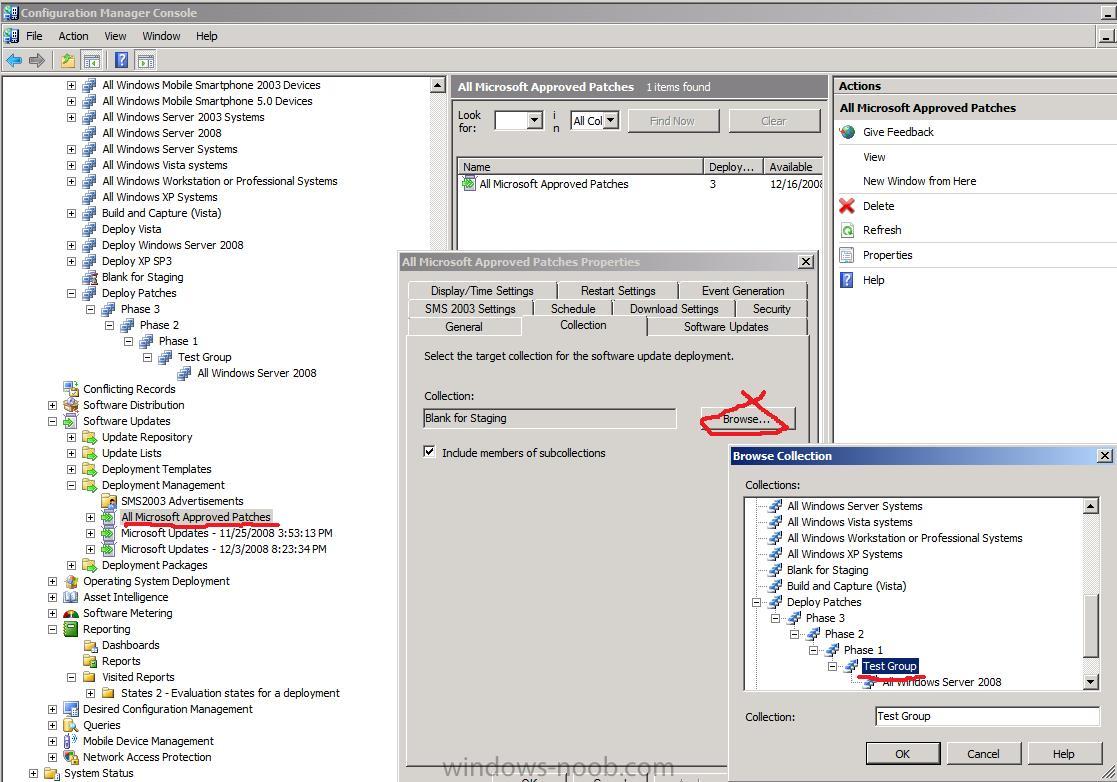Click Help button in Browse Collection dialog
Image resolution: width=1117 pixels, height=782 pixels.
[x=1064, y=754]
